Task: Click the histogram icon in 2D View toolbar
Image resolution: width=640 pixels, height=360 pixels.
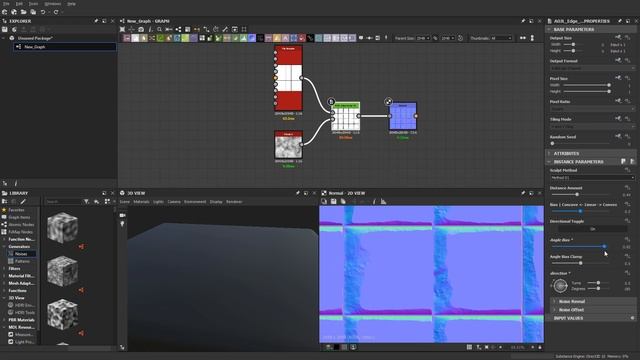Action: point(383,201)
